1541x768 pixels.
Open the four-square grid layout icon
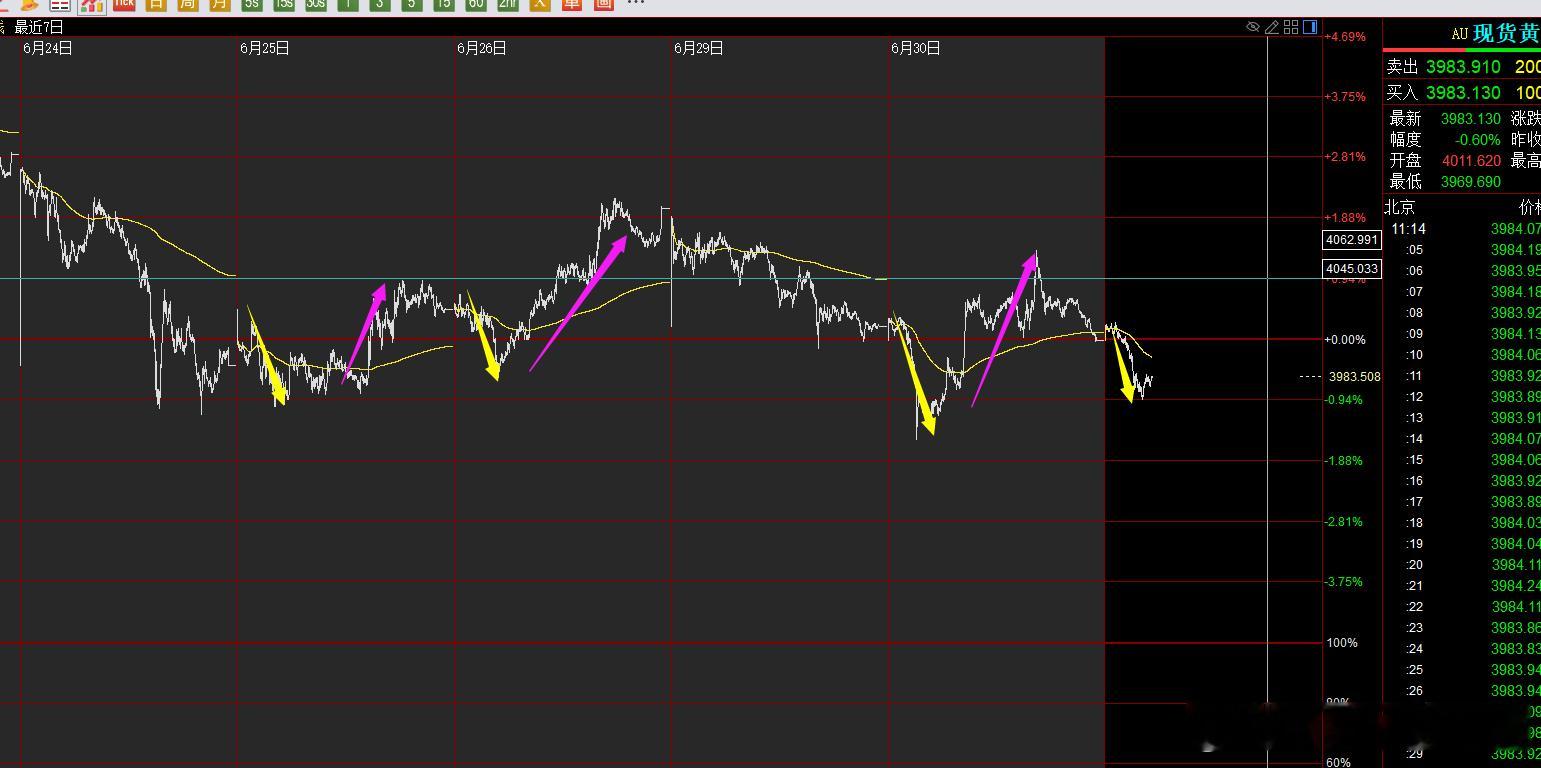[1291, 27]
